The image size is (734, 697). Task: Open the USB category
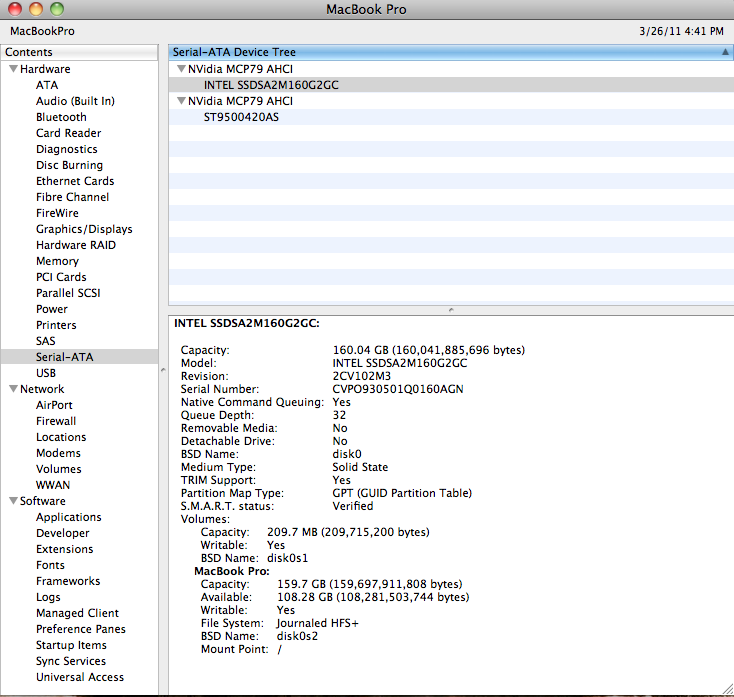tap(46, 373)
